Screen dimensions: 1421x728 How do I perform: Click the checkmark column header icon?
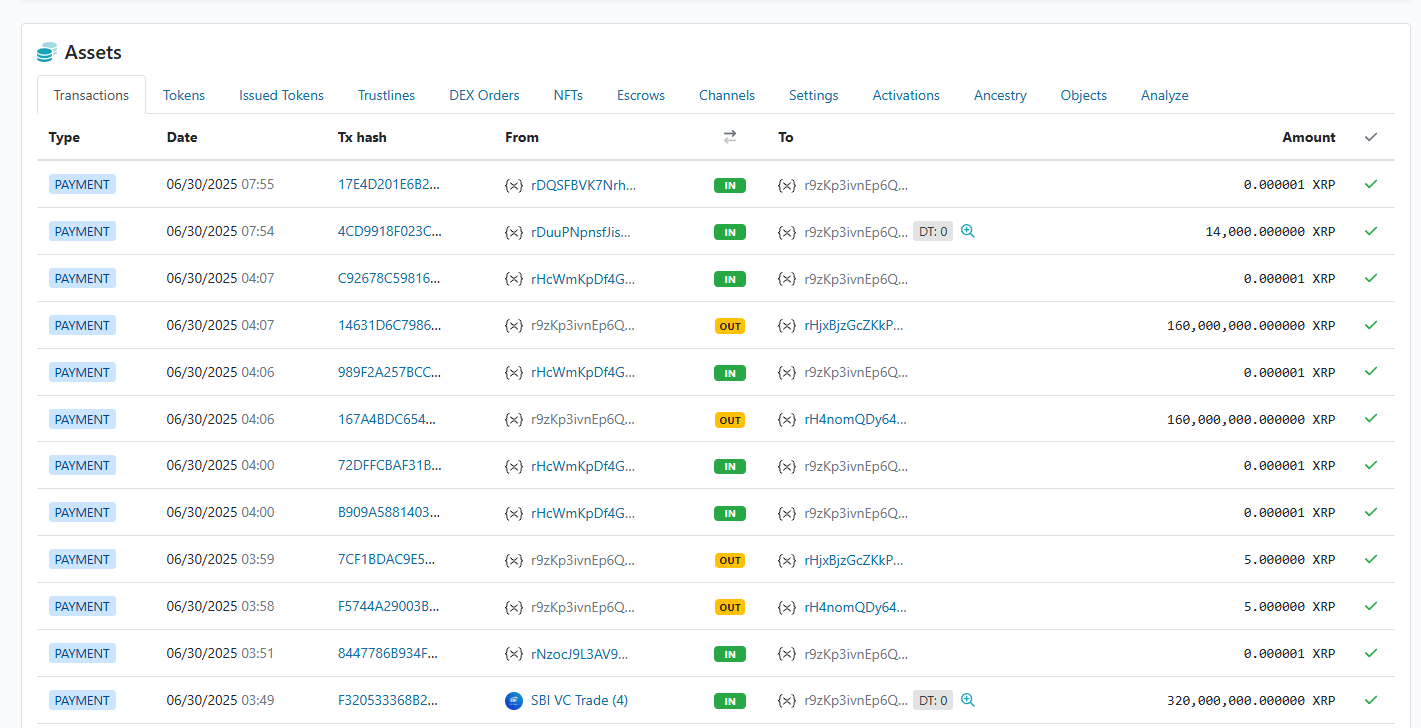(1371, 137)
